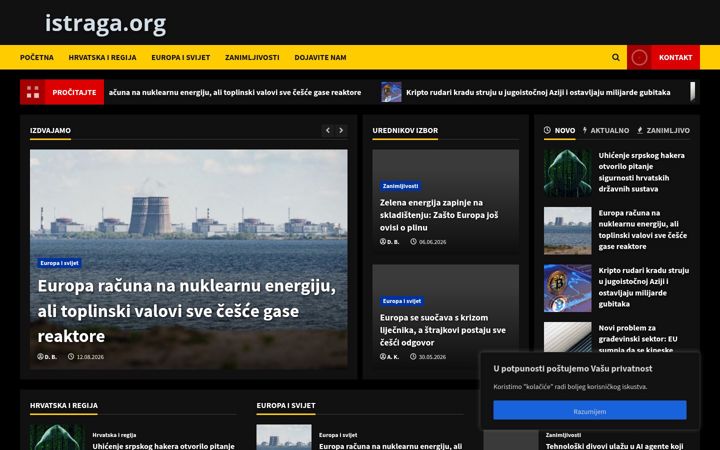Open the bottom article Uhićenje srpskog hakera otvorilo pitanje
720x450 pixels.
click(x=163, y=446)
